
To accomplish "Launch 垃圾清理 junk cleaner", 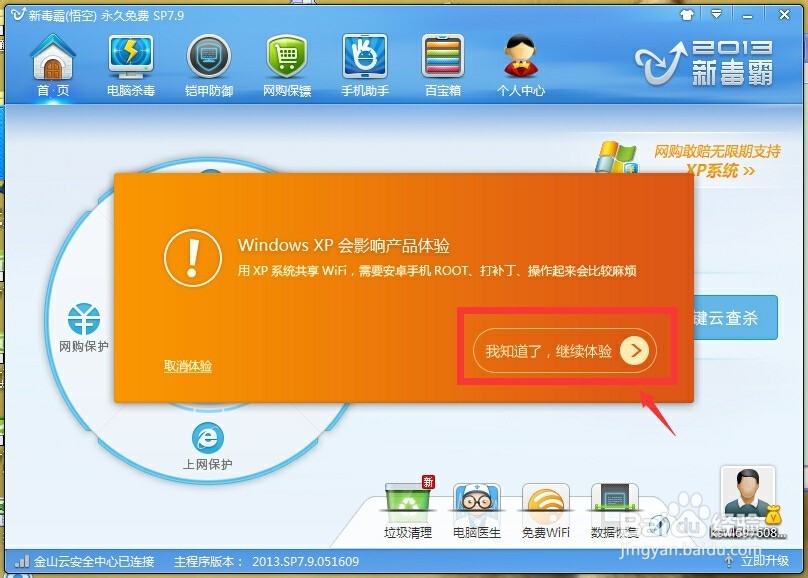I will [x=409, y=505].
